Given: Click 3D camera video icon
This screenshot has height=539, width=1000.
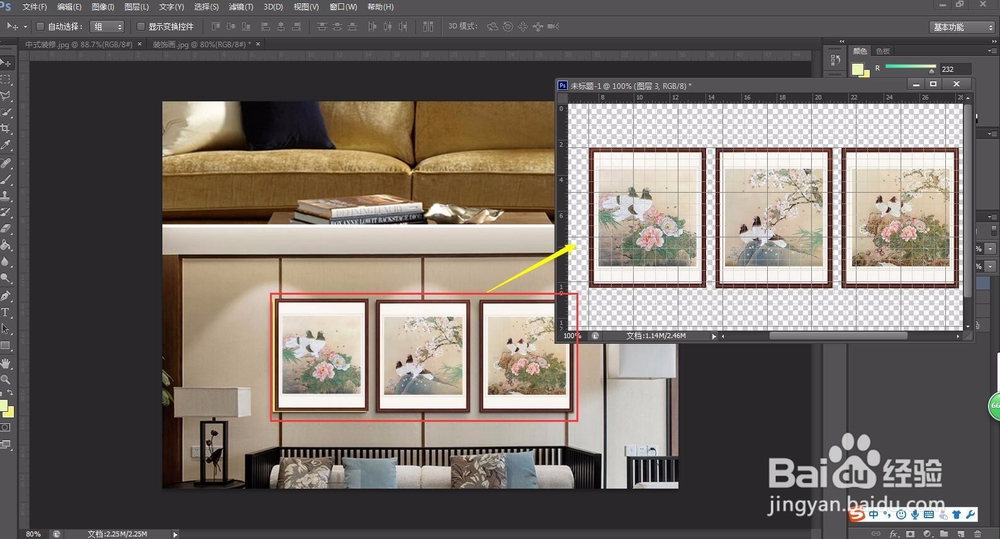Looking at the screenshot, I should [x=553, y=27].
